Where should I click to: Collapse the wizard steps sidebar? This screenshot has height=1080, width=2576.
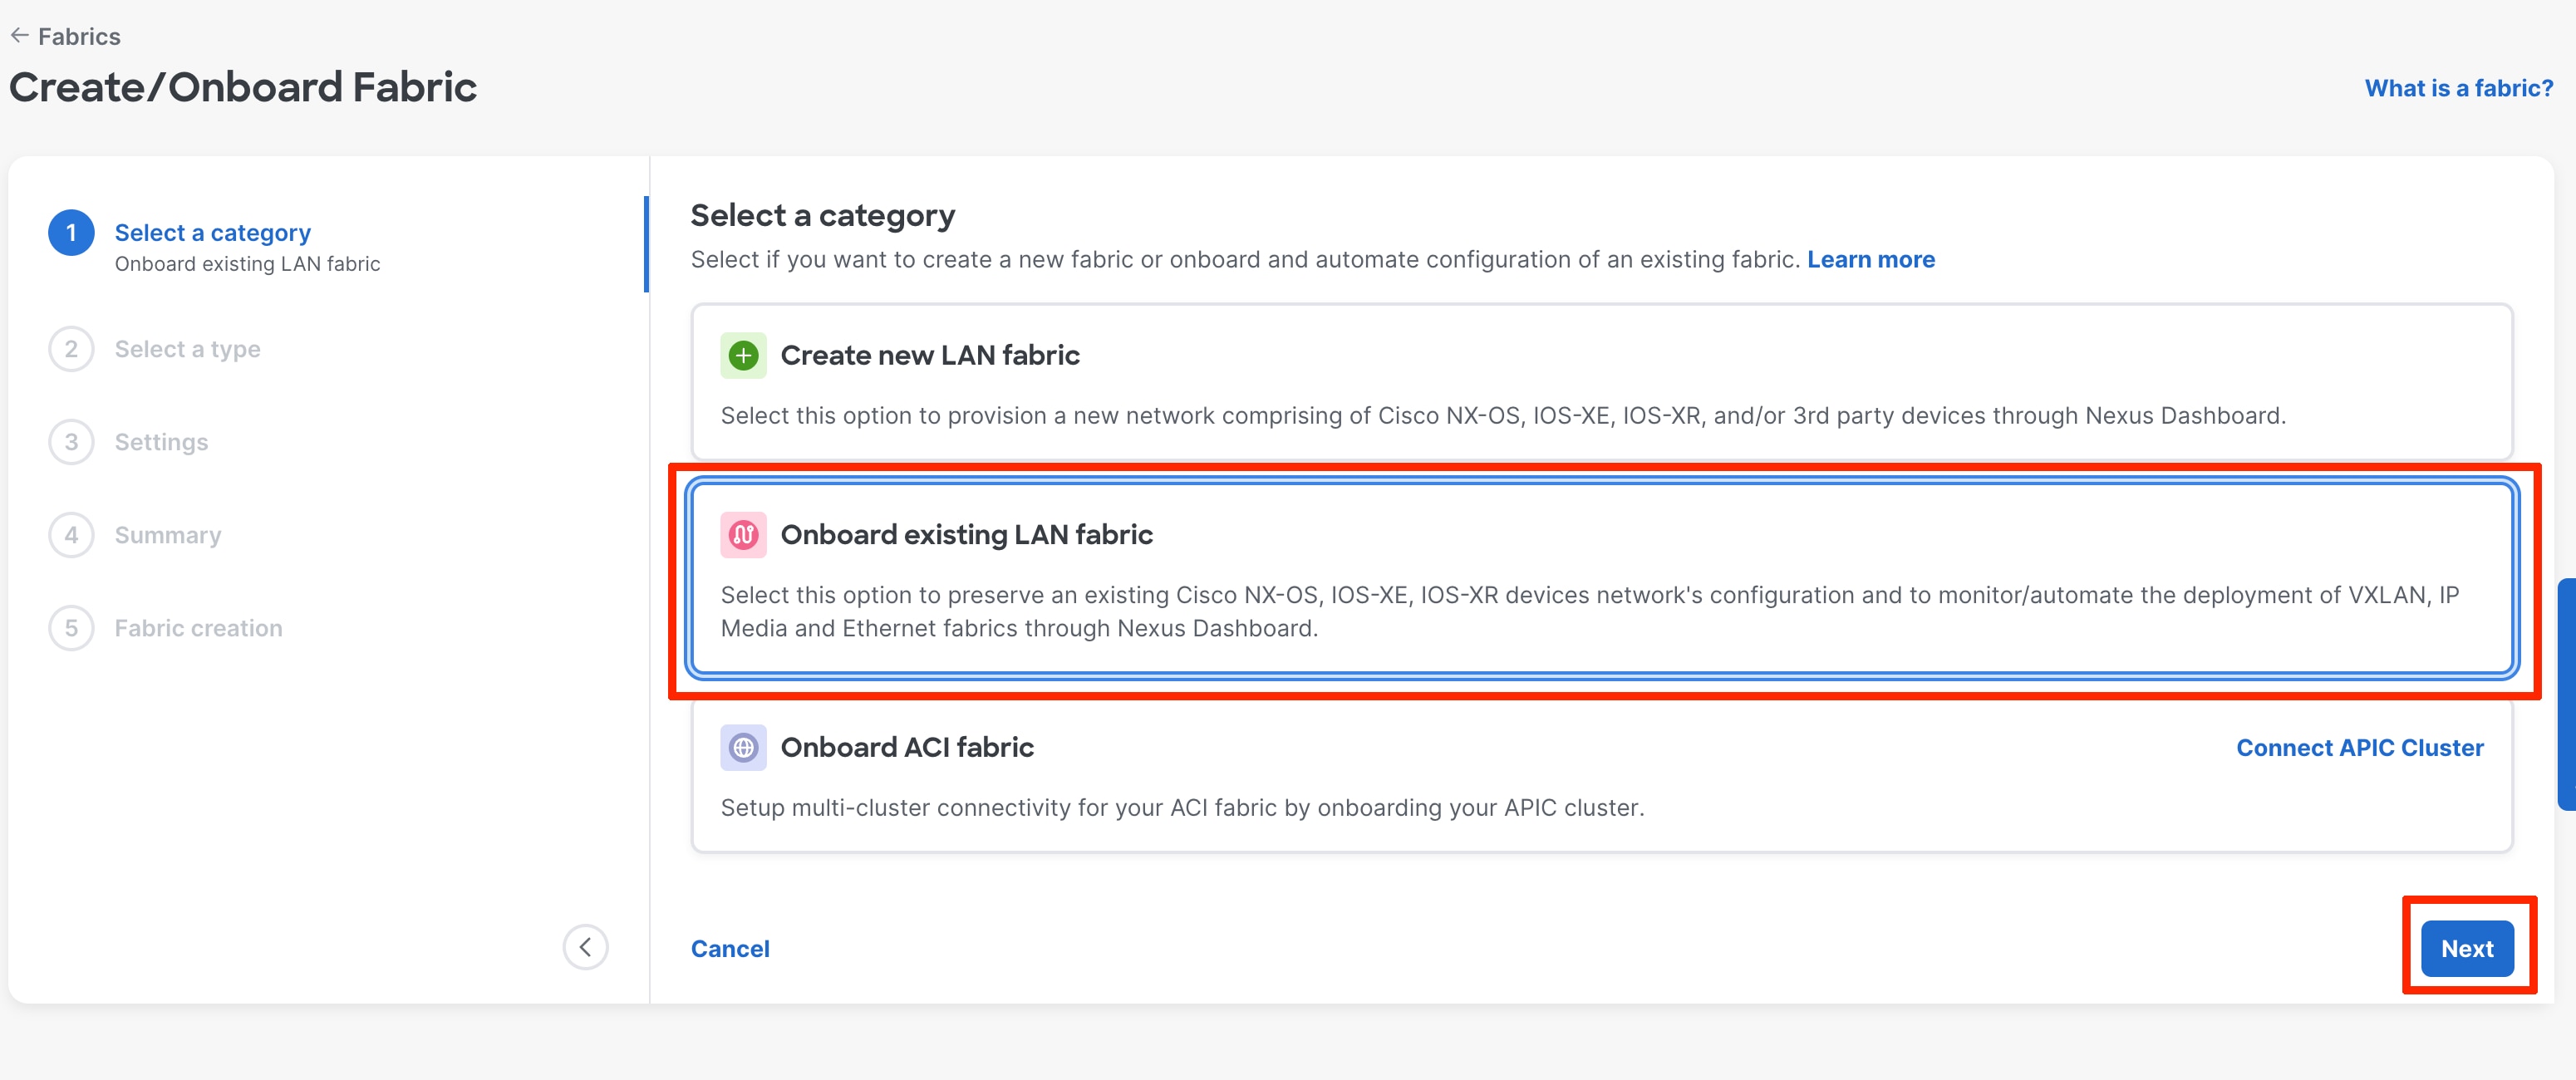point(585,947)
